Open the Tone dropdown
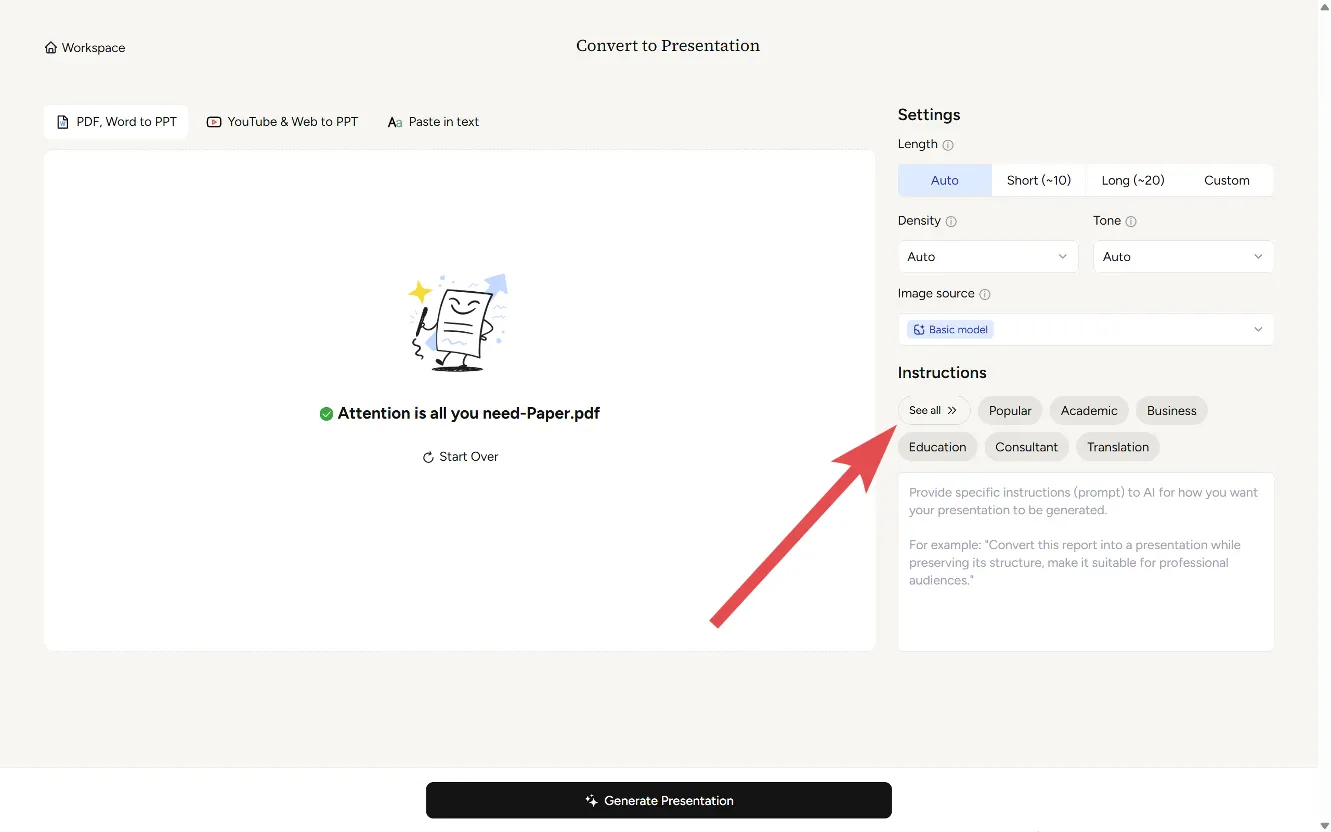This screenshot has width=1331, height=832. tap(1182, 257)
